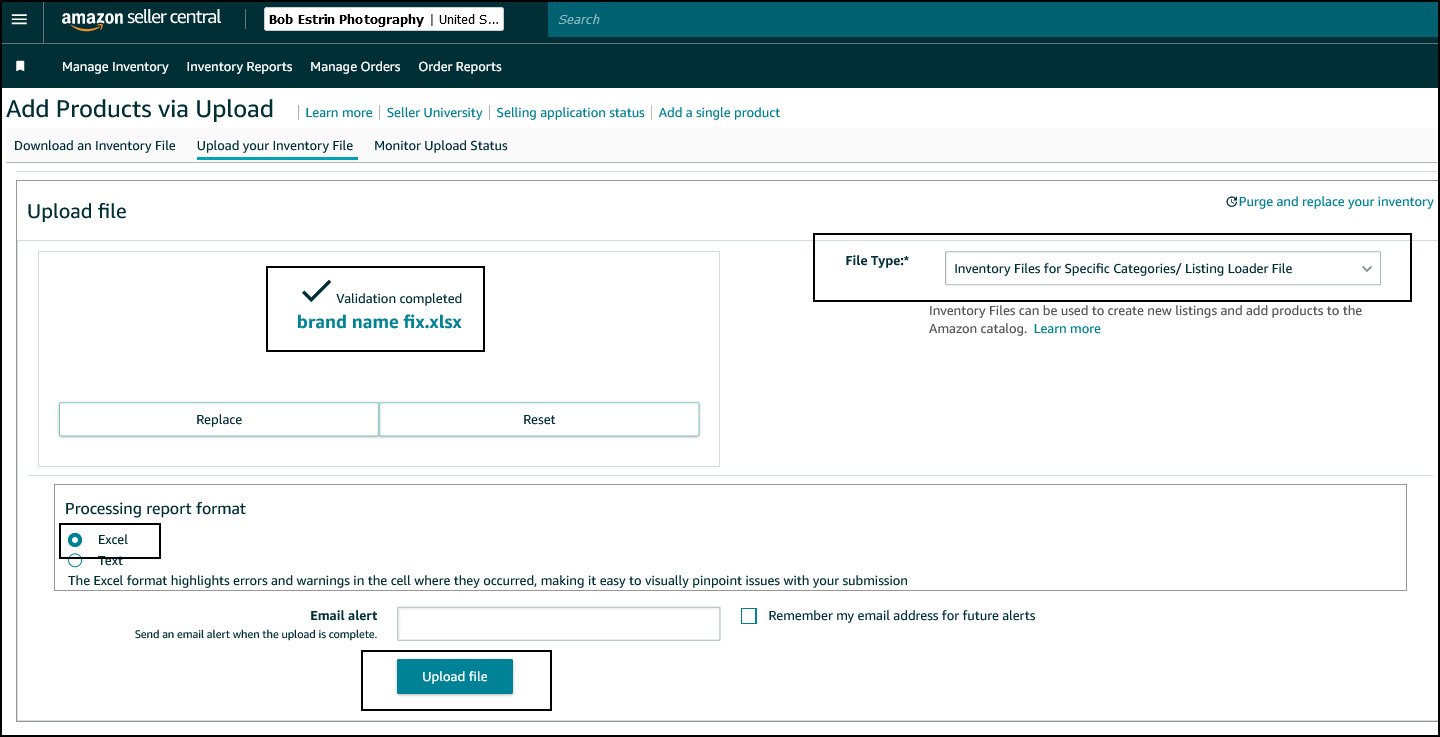1440x737 pixels.
Task: Click the Upload file button
Action: click(x=455, y=677)
